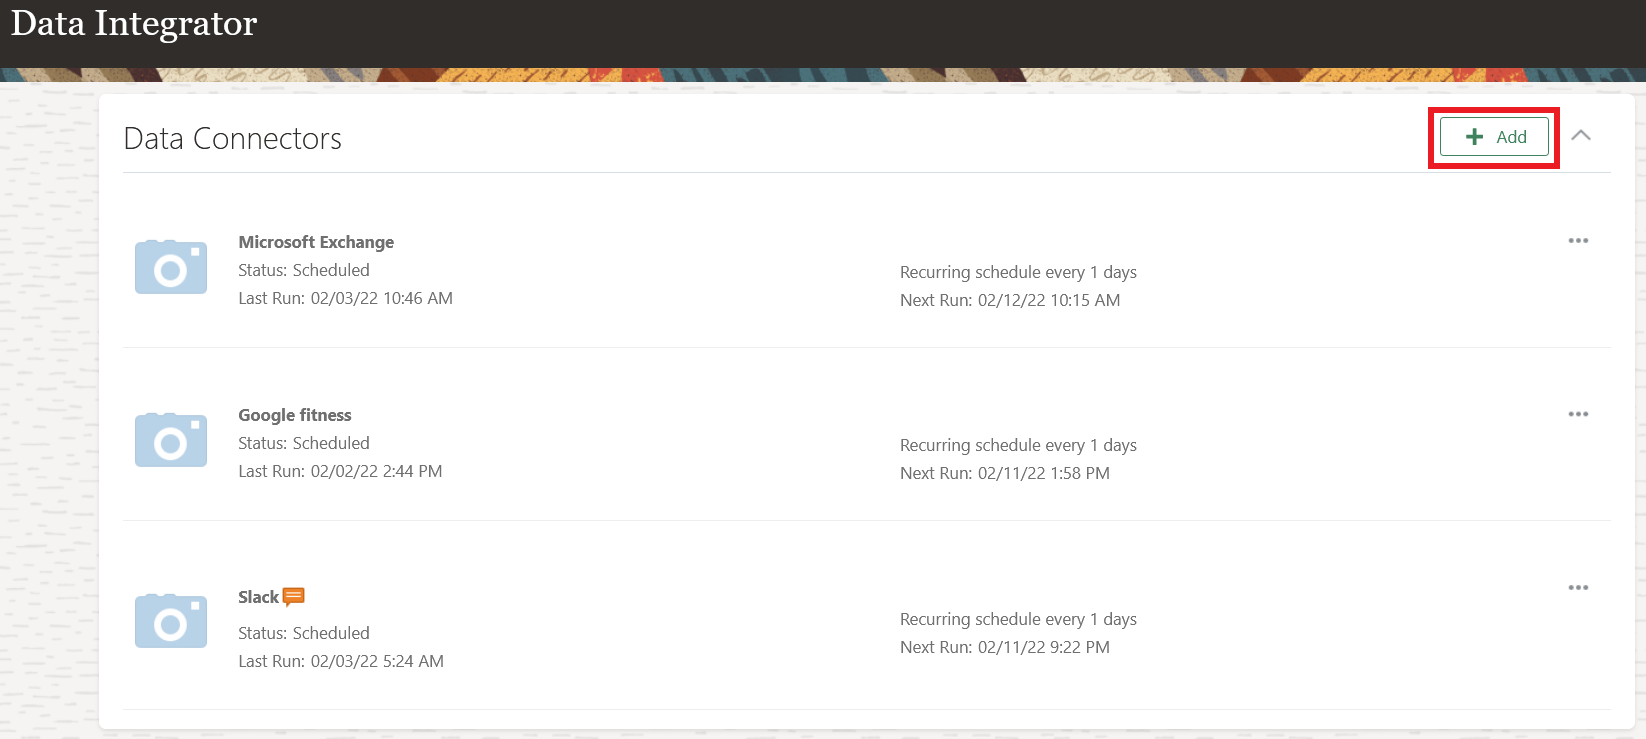The height and width of the screenshot is (739, 1646).
Task: Click Google fitness recurring schedule text
Action: pyautogui.click(x=1018, y=445)
